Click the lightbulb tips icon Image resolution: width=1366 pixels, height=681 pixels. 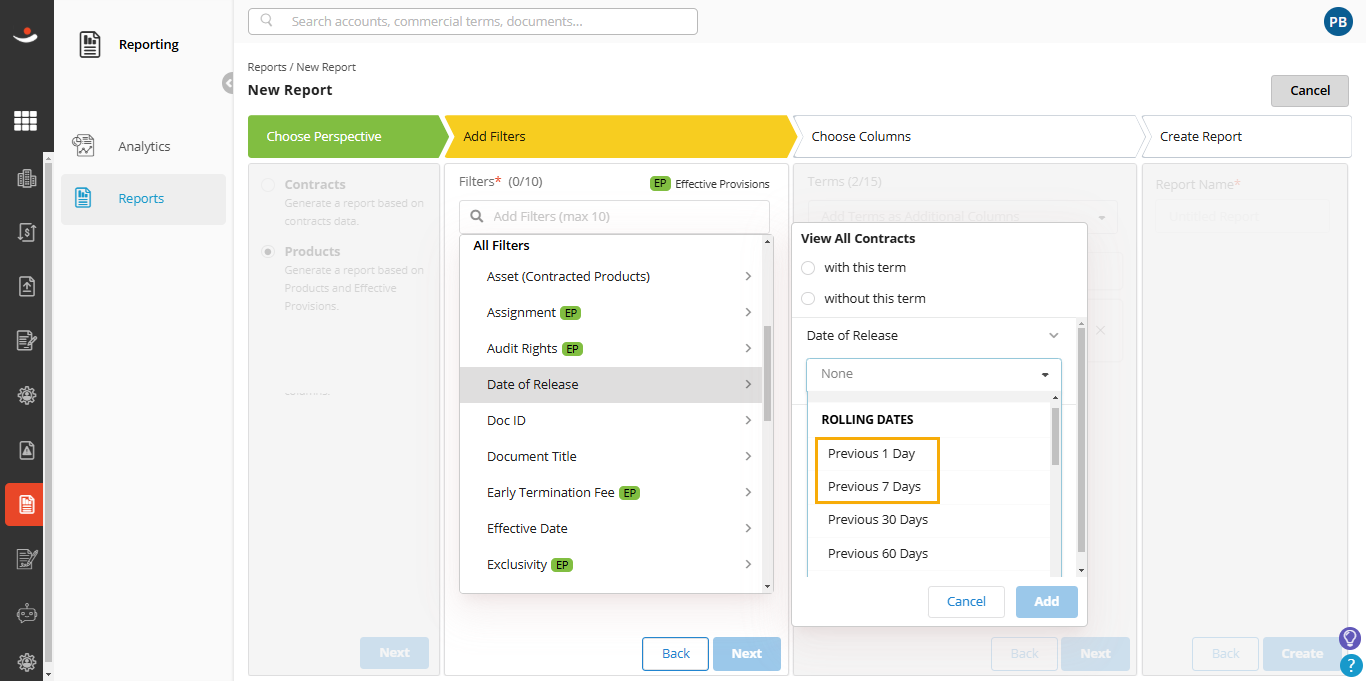coord(1349,637)
